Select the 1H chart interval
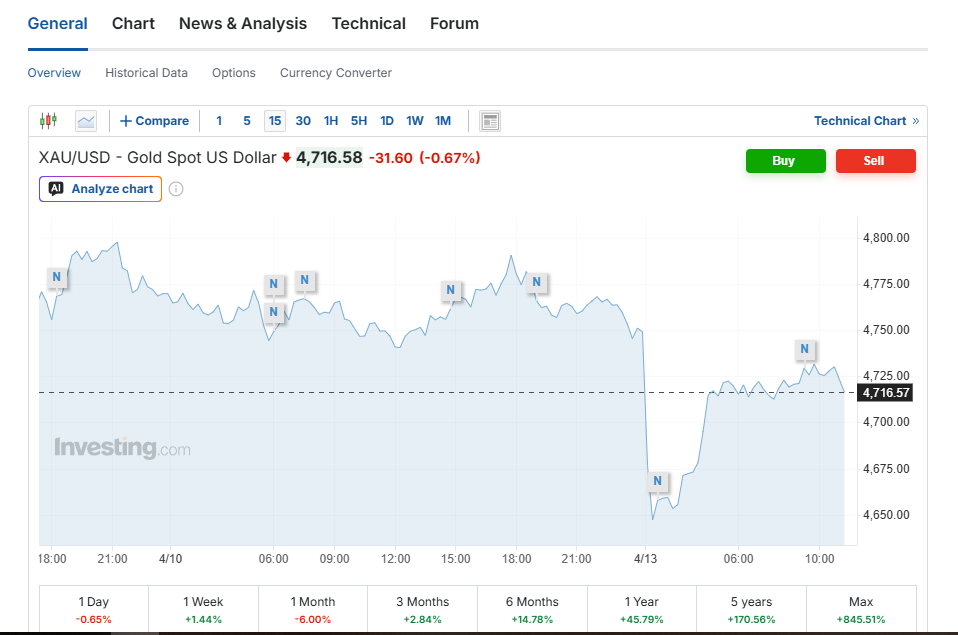958x635 pixels. [x=331, y=121]
